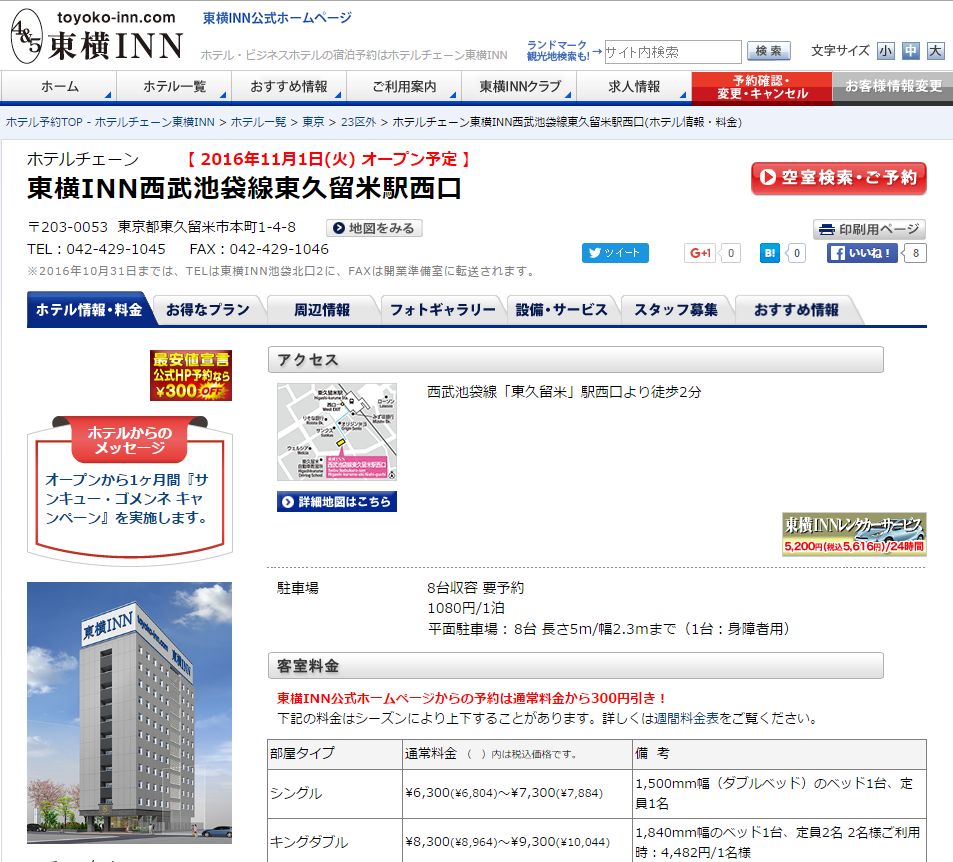
Task: Click the 最安値宣言 ¥300 OFF banner
Action: pyautogui.click(x=191, y=375)
